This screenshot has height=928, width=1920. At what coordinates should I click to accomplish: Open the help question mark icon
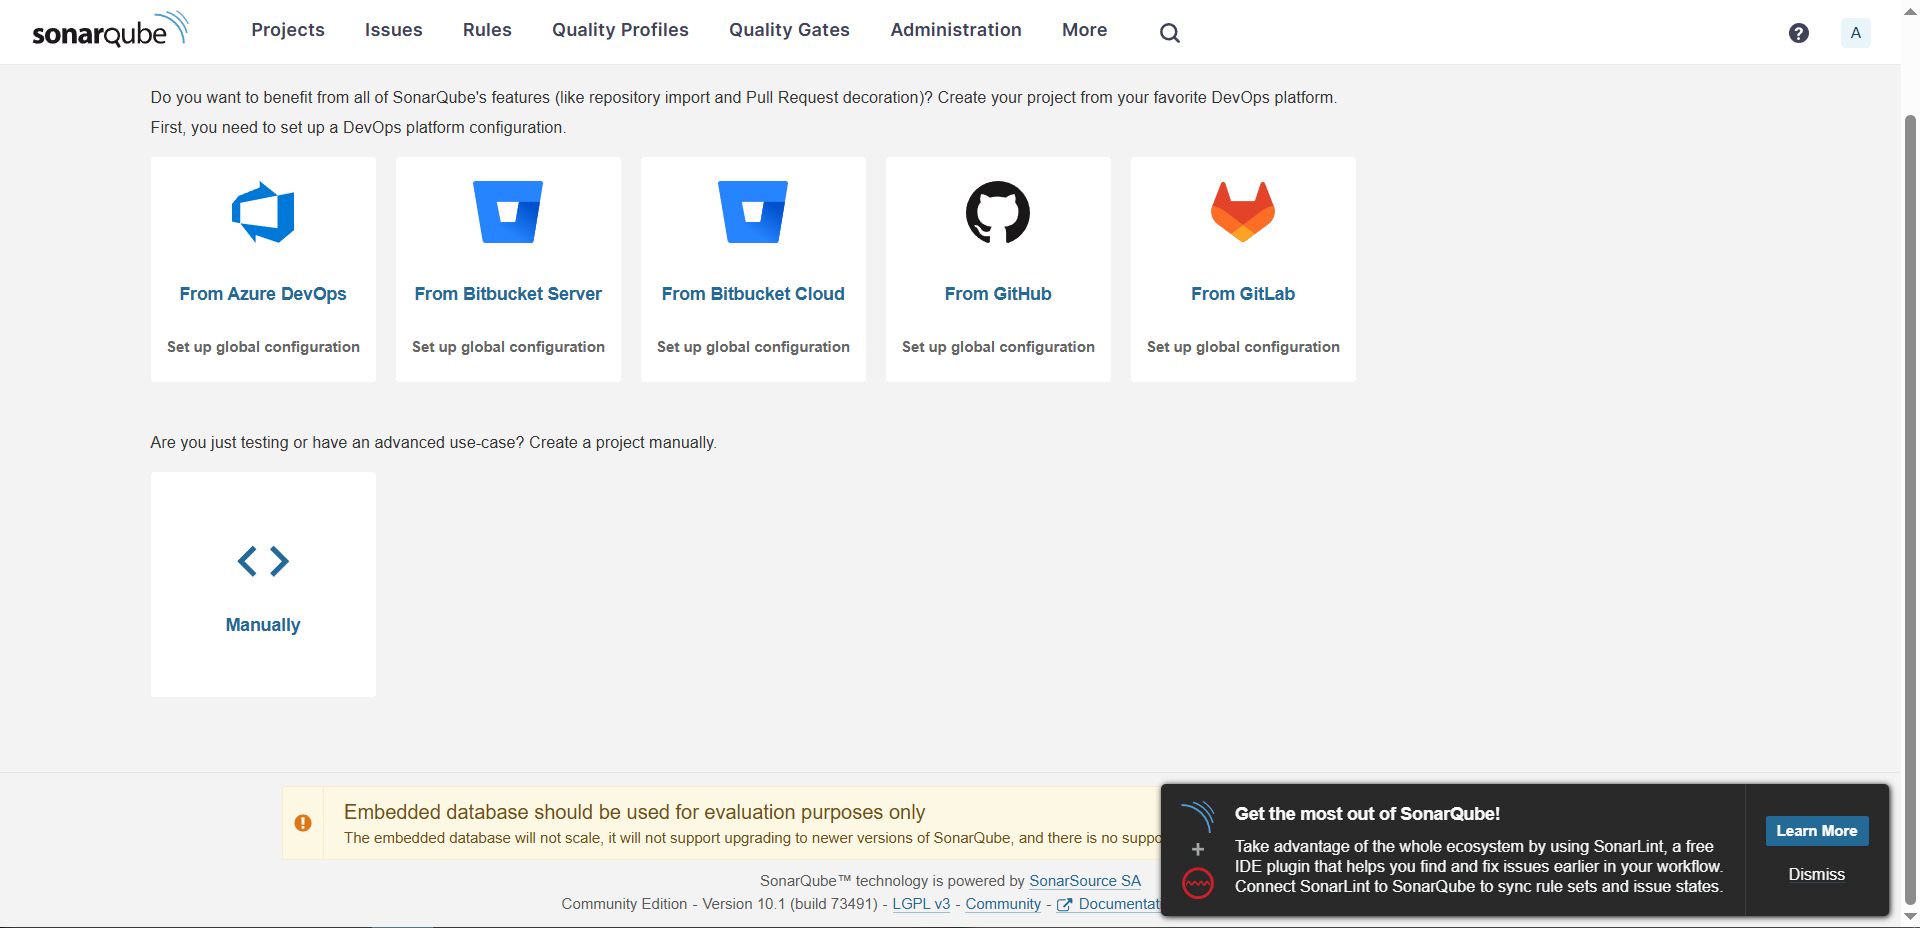click(1798, 33)
